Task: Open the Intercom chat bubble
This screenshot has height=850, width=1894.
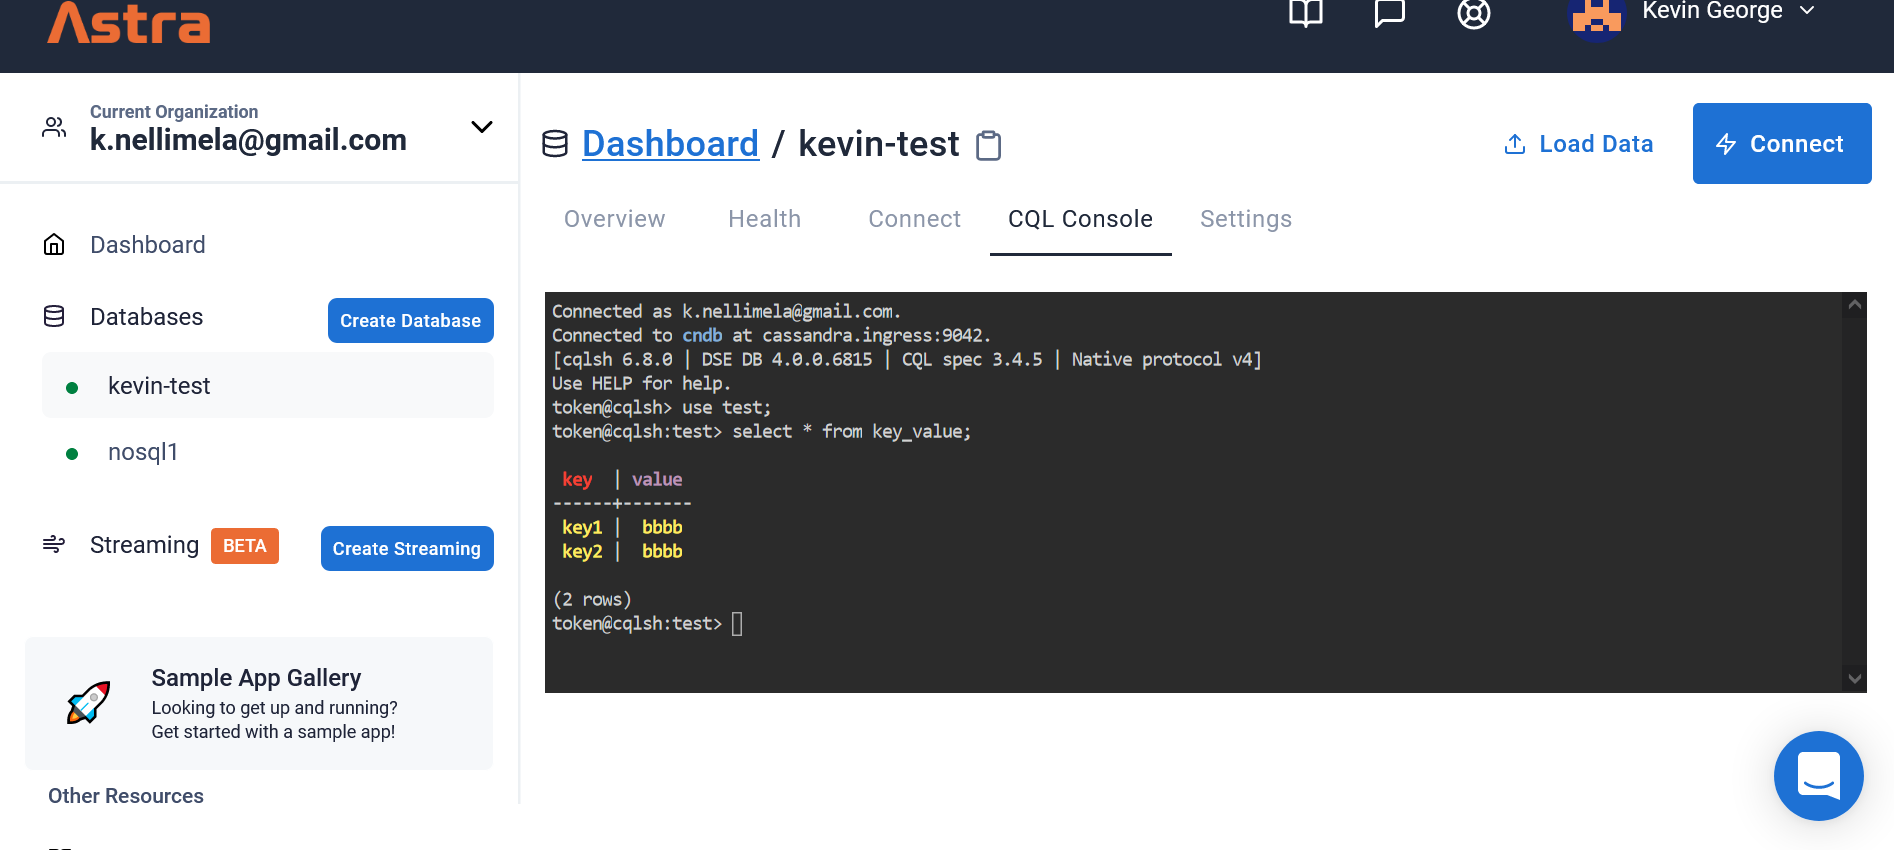Action: point(1818,776)
